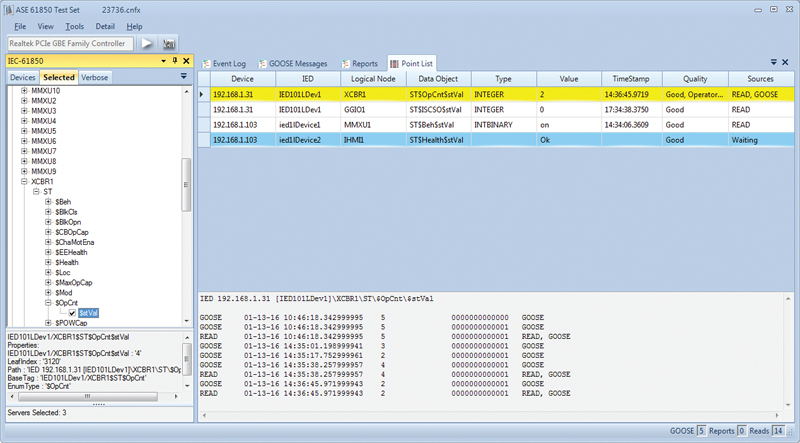
Task: Collapse the XCBR1 tree node
Action: pyautogui.click(x=25, y=182)
